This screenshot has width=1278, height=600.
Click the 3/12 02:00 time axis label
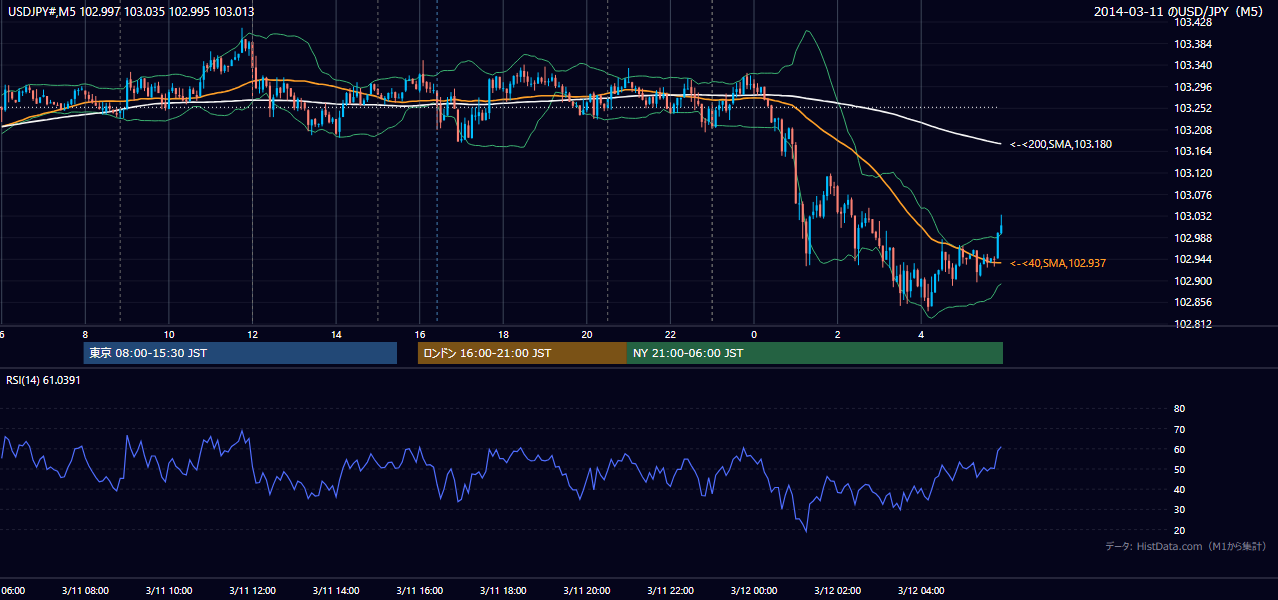pos(836,591)
